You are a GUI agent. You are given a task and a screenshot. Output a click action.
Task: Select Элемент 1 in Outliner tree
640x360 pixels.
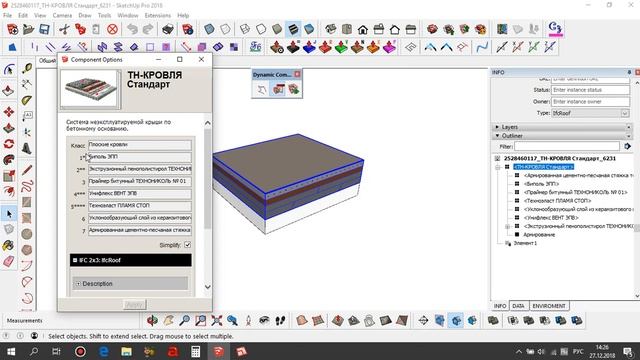coord(525,243)
